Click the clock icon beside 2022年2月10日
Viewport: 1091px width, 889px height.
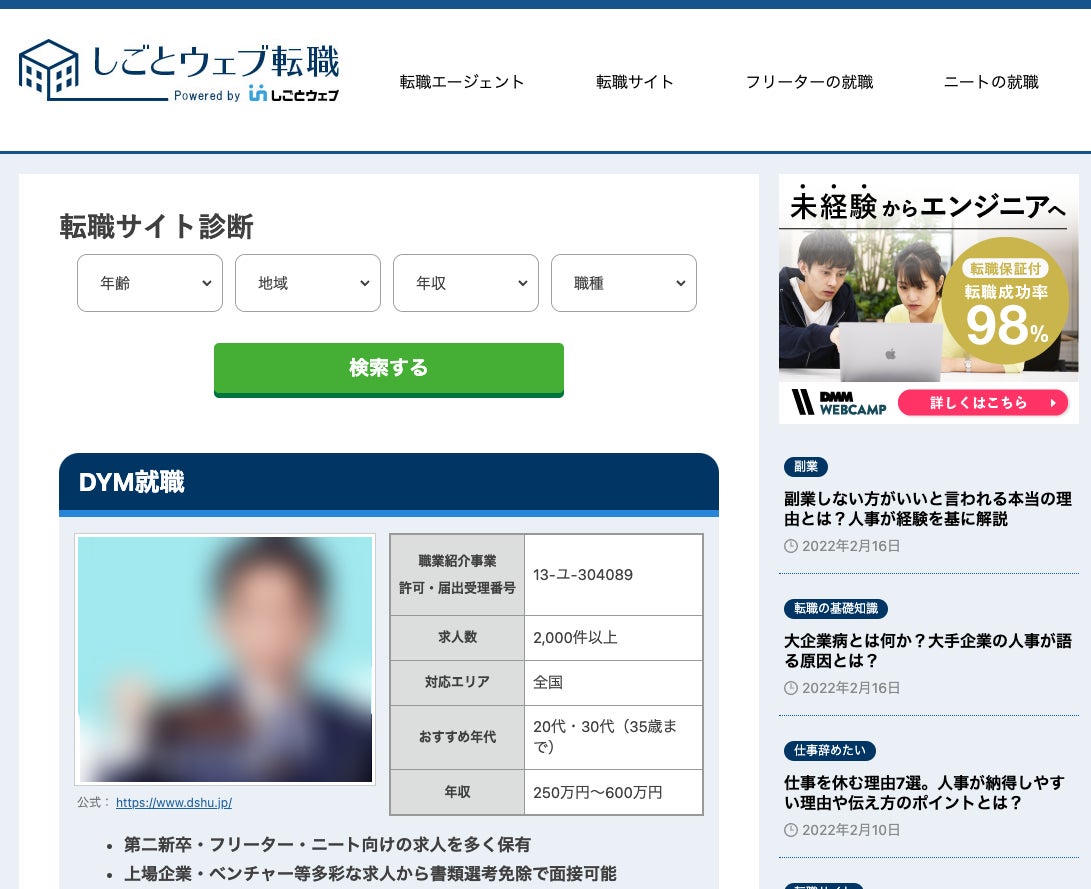point(791,830)
